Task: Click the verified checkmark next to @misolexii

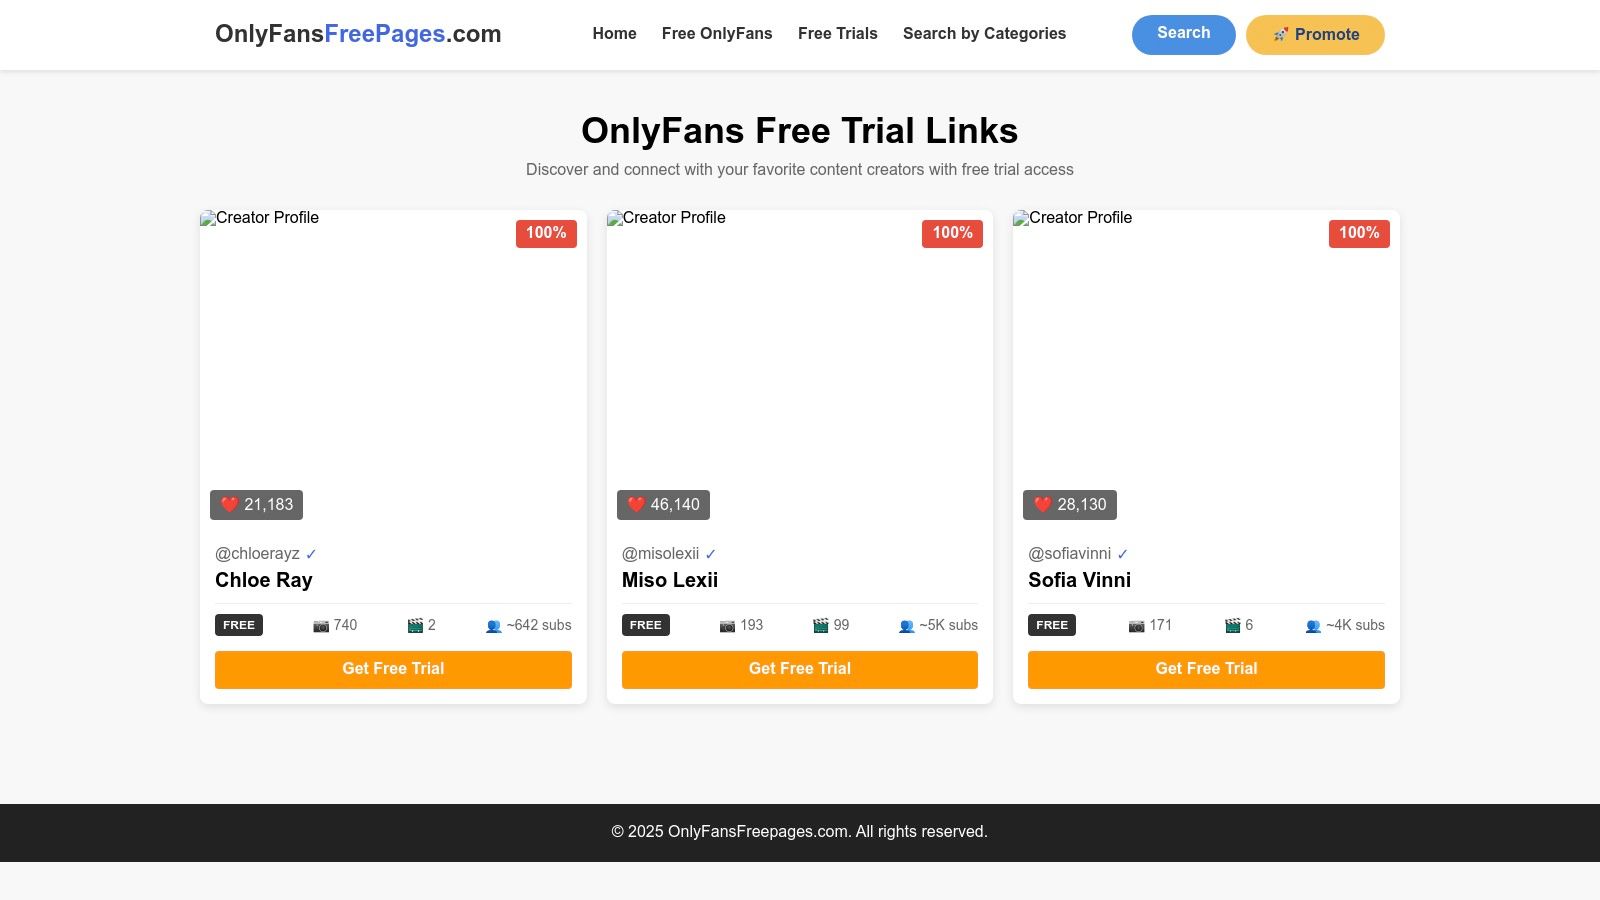Action: 711,553
